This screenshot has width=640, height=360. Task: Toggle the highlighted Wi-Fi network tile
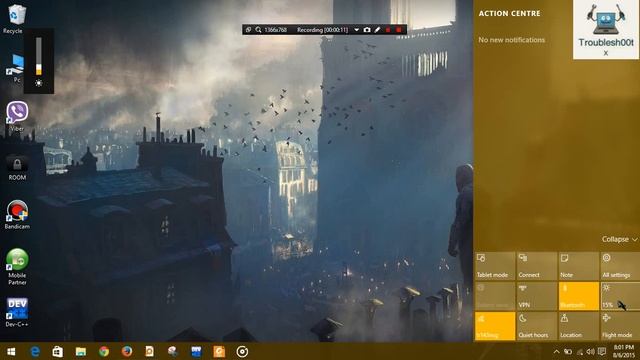495,326
